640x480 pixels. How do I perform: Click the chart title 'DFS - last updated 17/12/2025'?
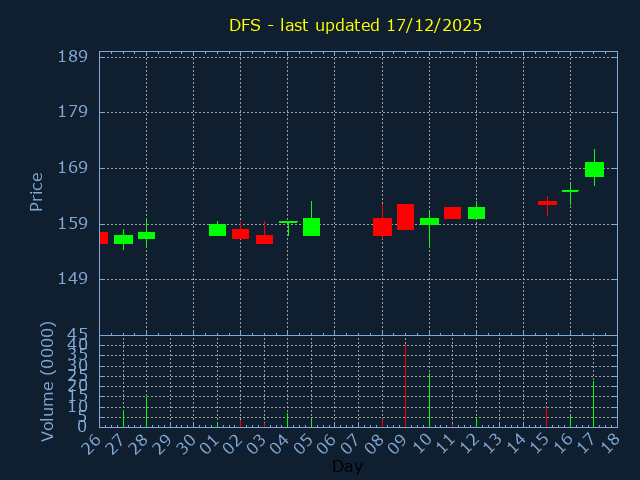point(355,25)
